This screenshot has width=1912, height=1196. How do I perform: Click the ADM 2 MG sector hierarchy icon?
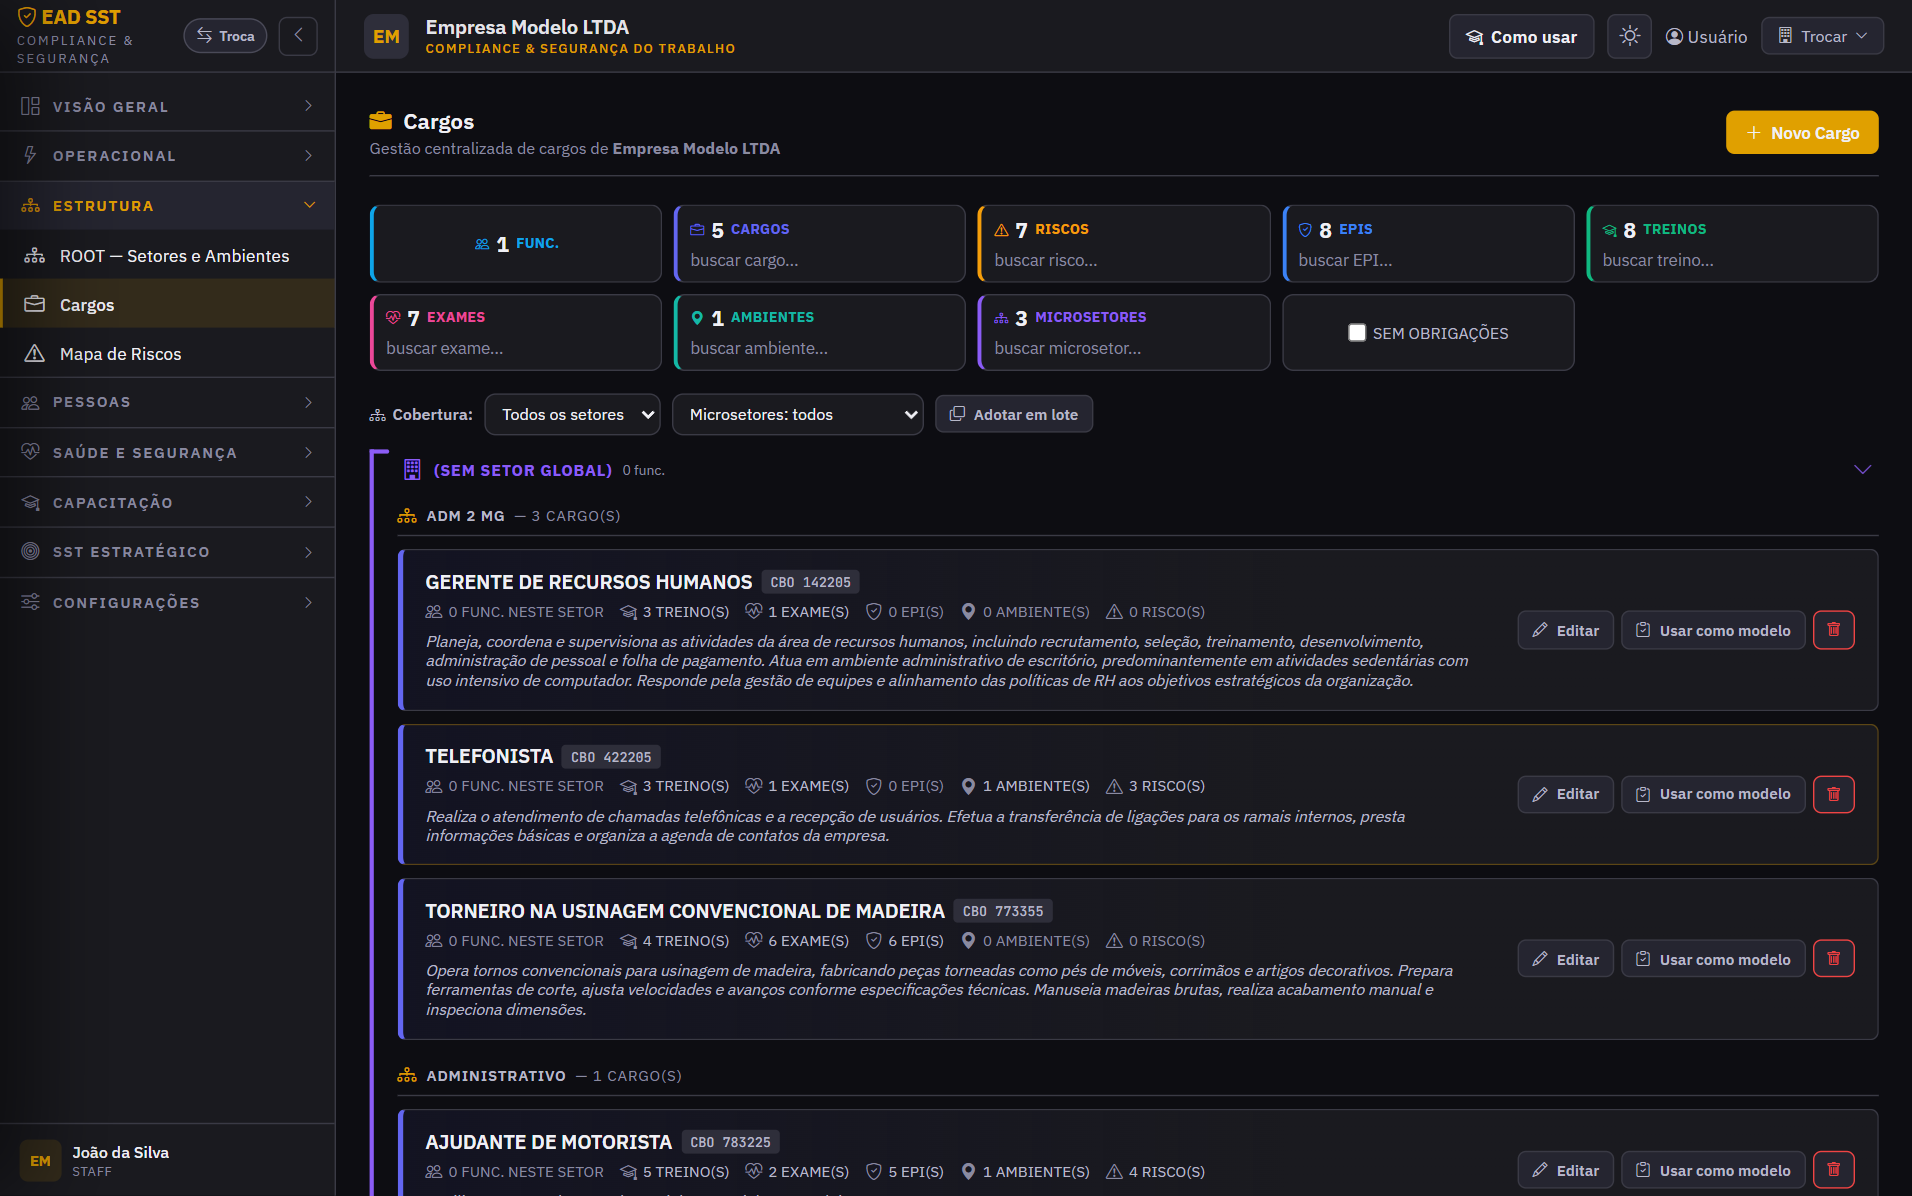(407, 516)
